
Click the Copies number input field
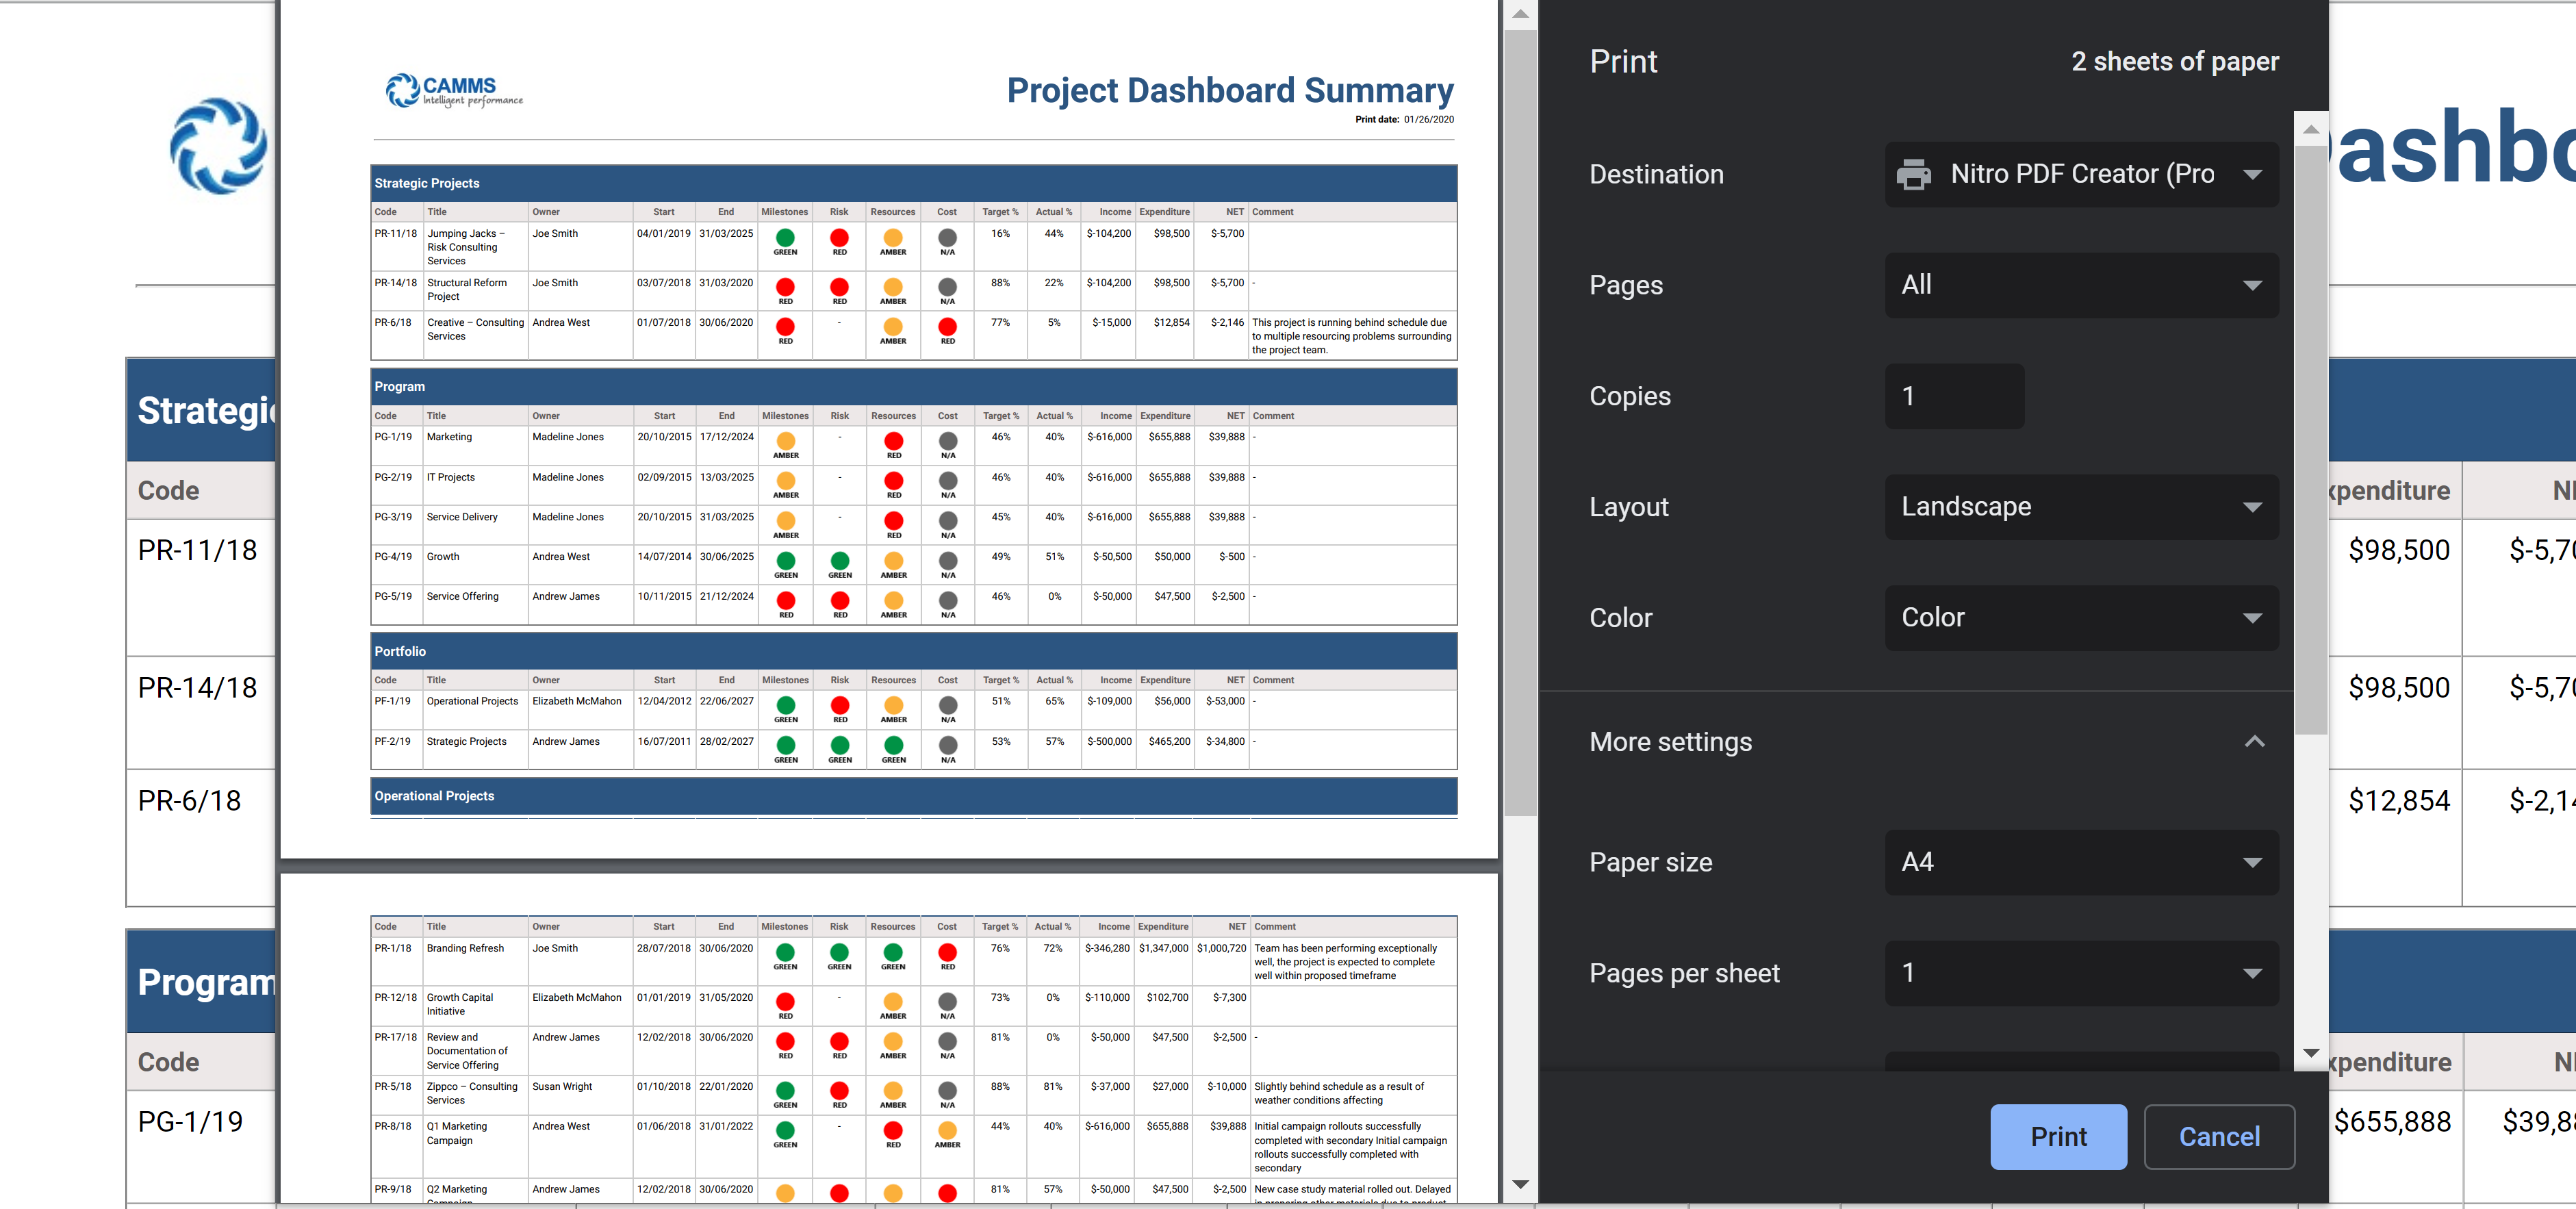(1954, 397)
